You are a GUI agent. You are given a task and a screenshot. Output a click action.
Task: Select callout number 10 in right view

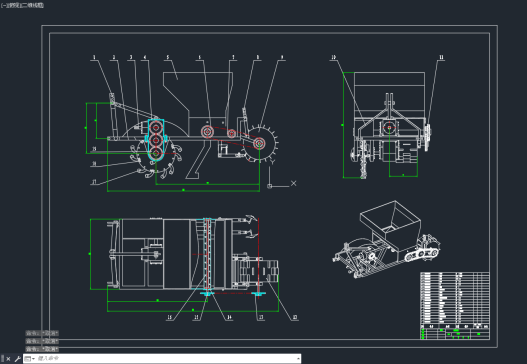[333, 57]
